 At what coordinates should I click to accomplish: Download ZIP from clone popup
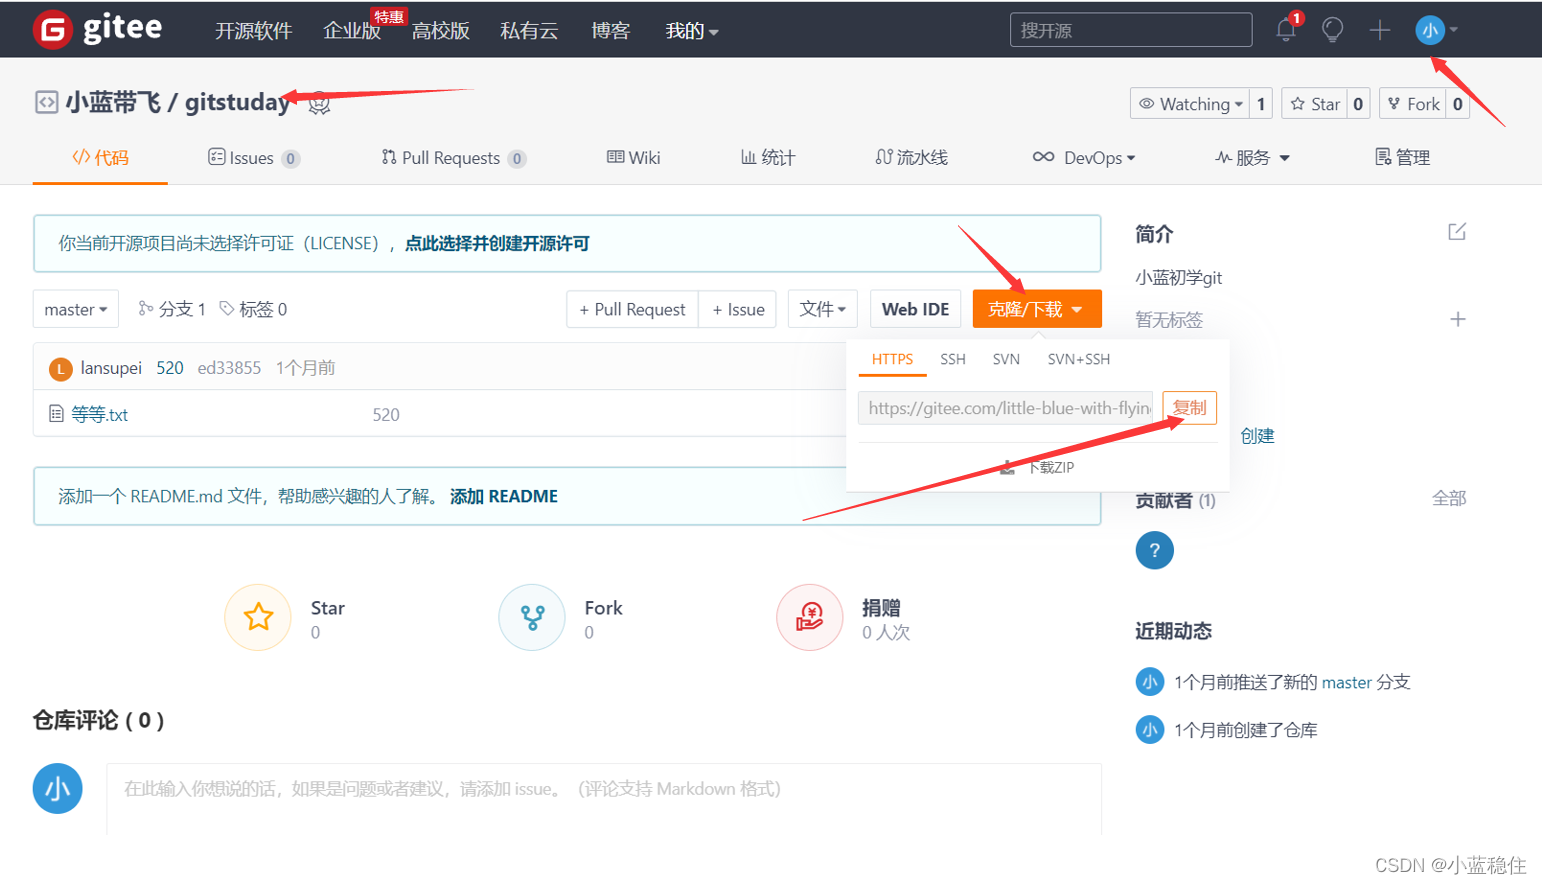click(1038, 467)
